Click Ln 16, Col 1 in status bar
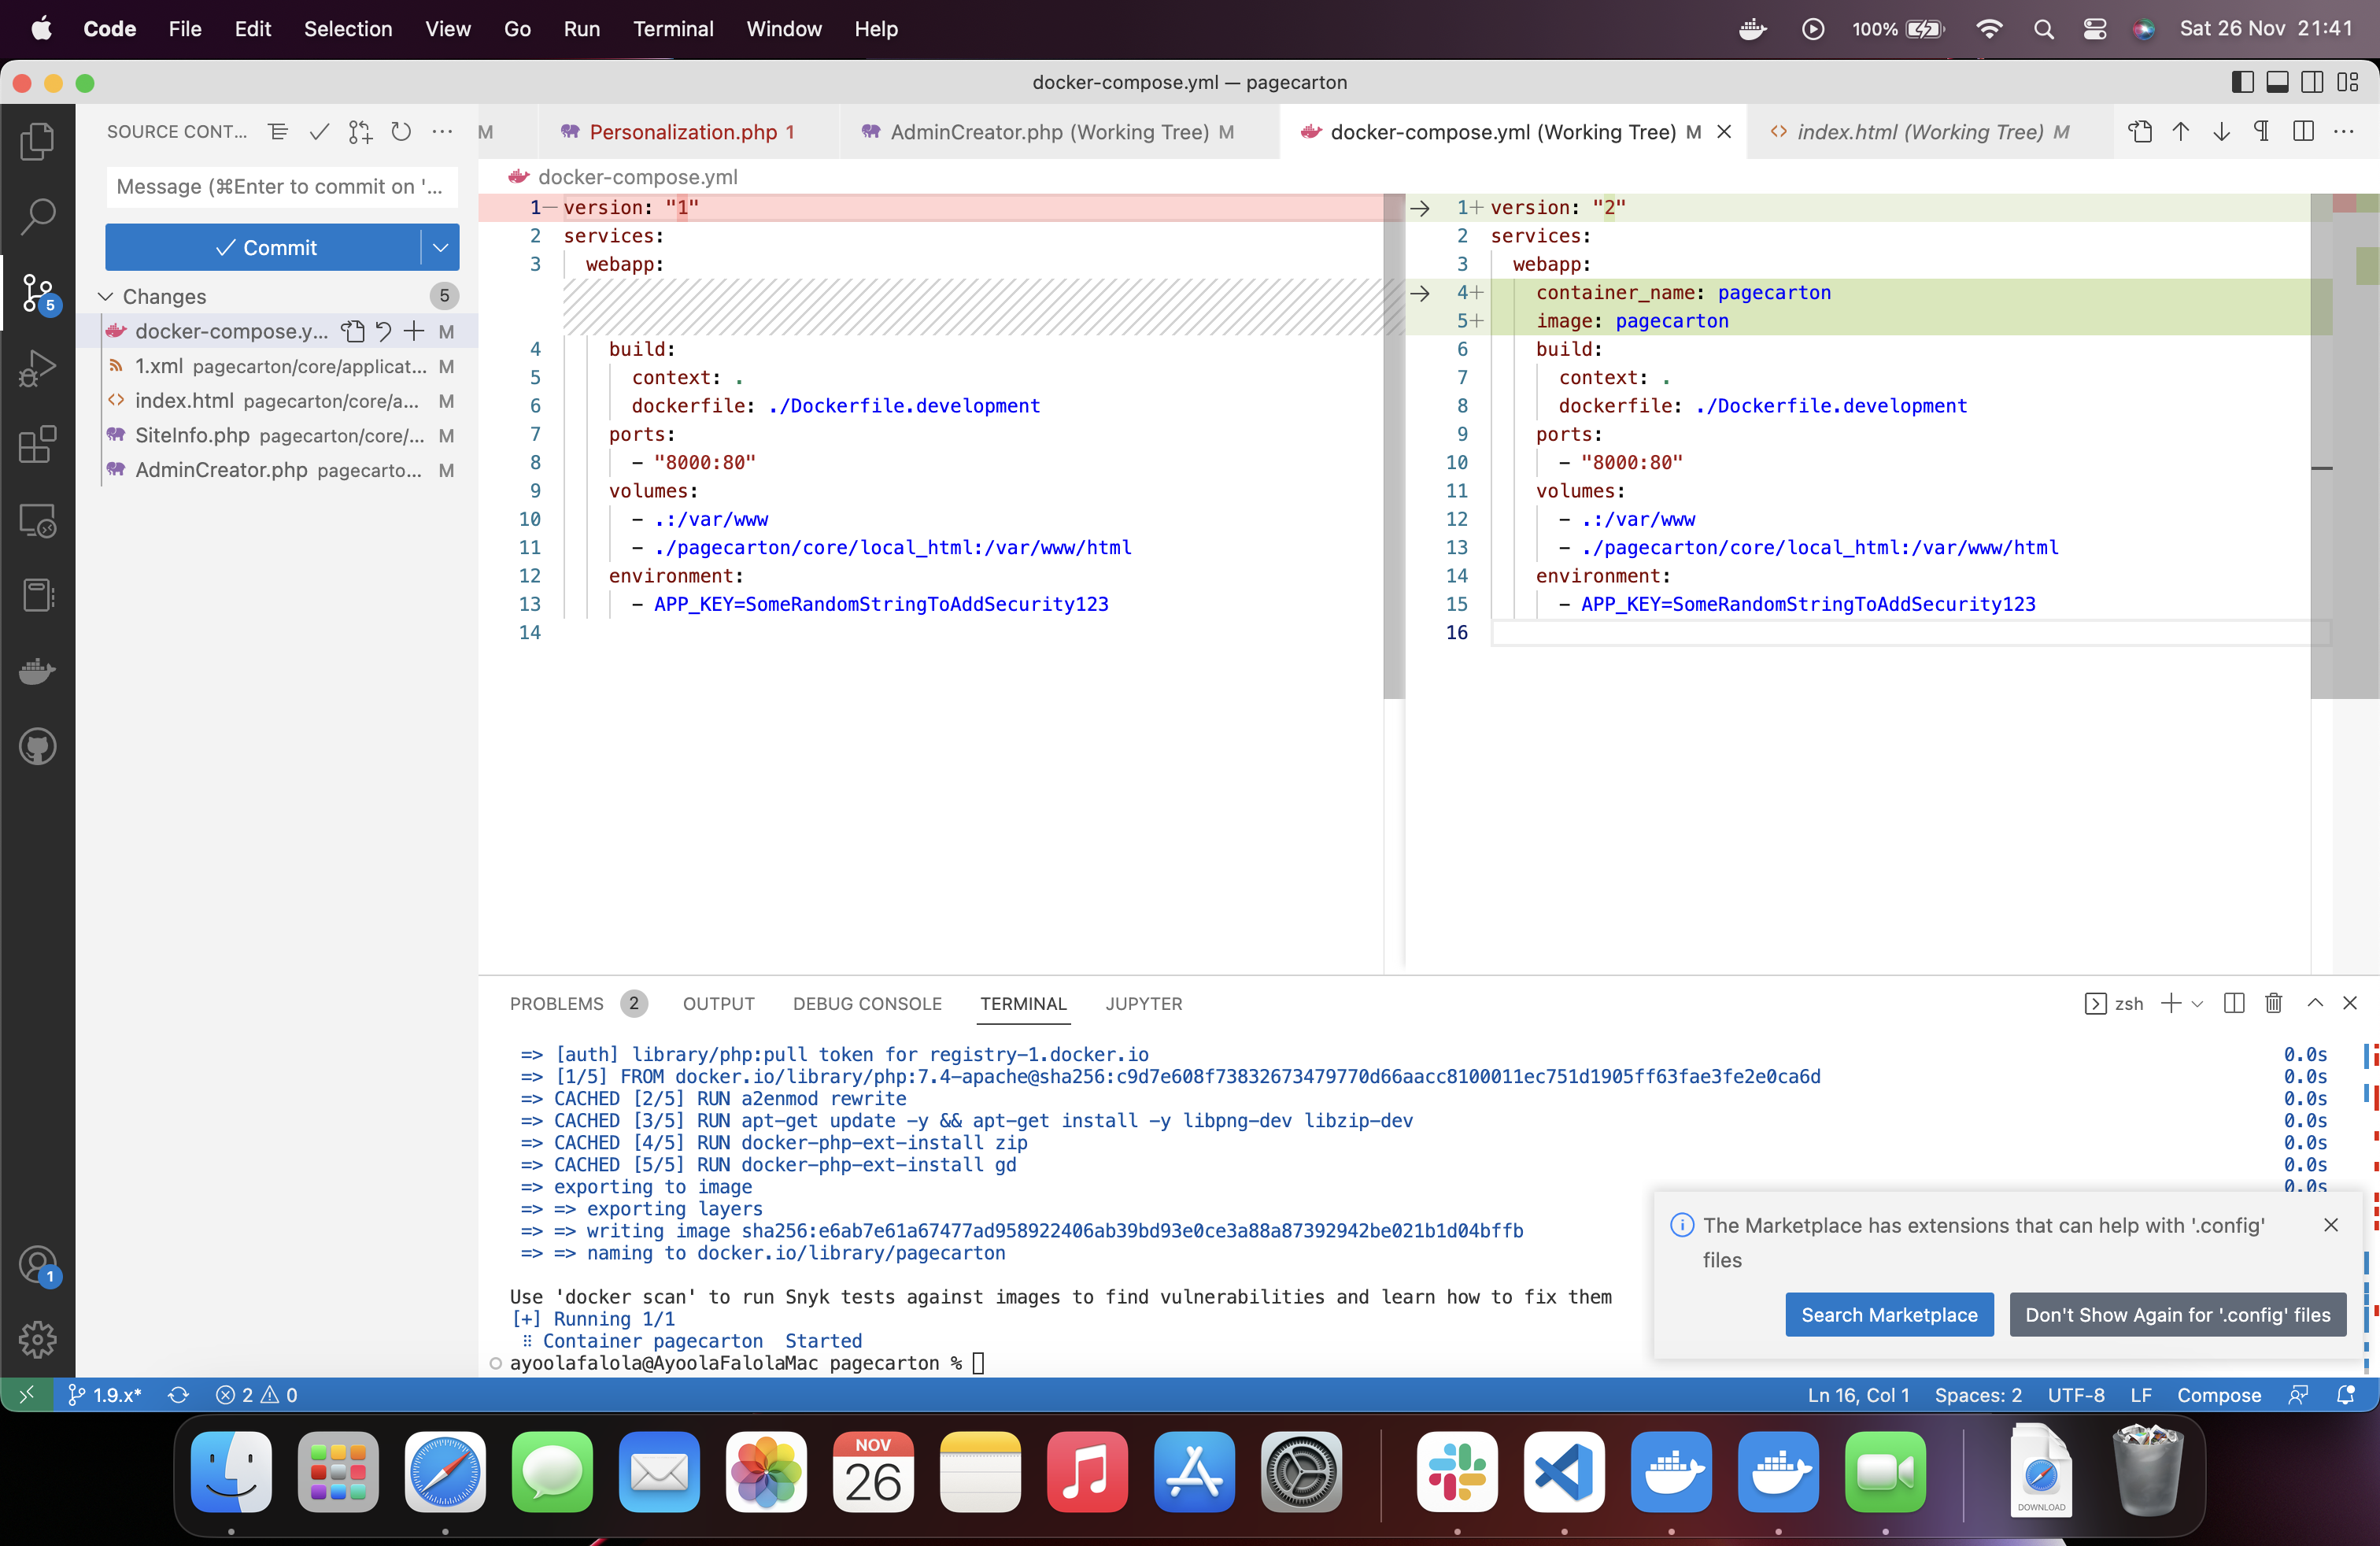The height and width of the screenshot is (1546, 2380). 1858,1395
